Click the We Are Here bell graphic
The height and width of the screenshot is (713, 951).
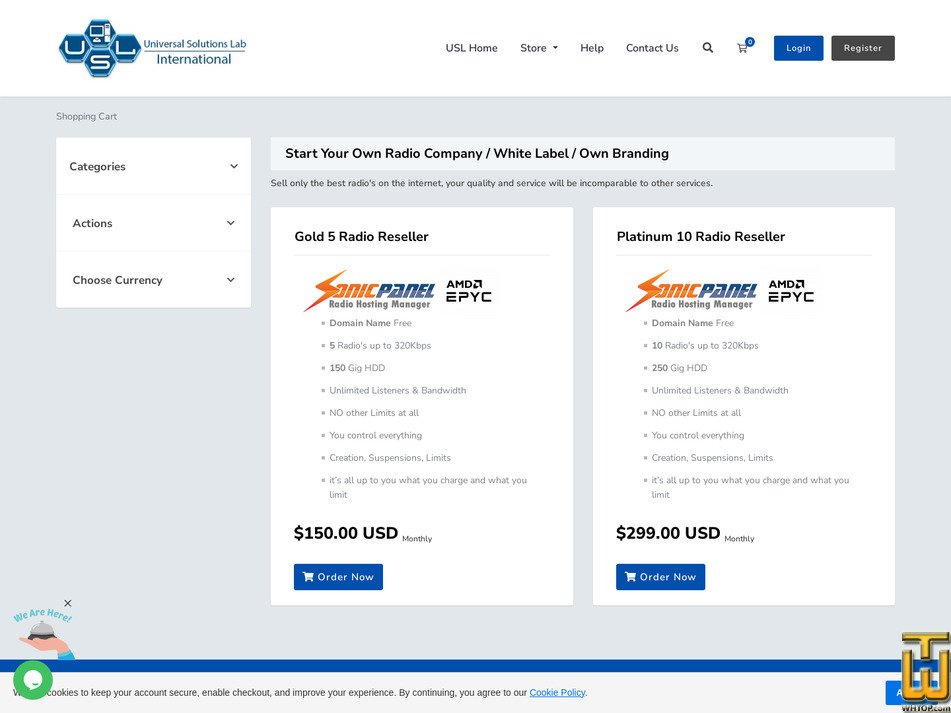coord(45,634)
